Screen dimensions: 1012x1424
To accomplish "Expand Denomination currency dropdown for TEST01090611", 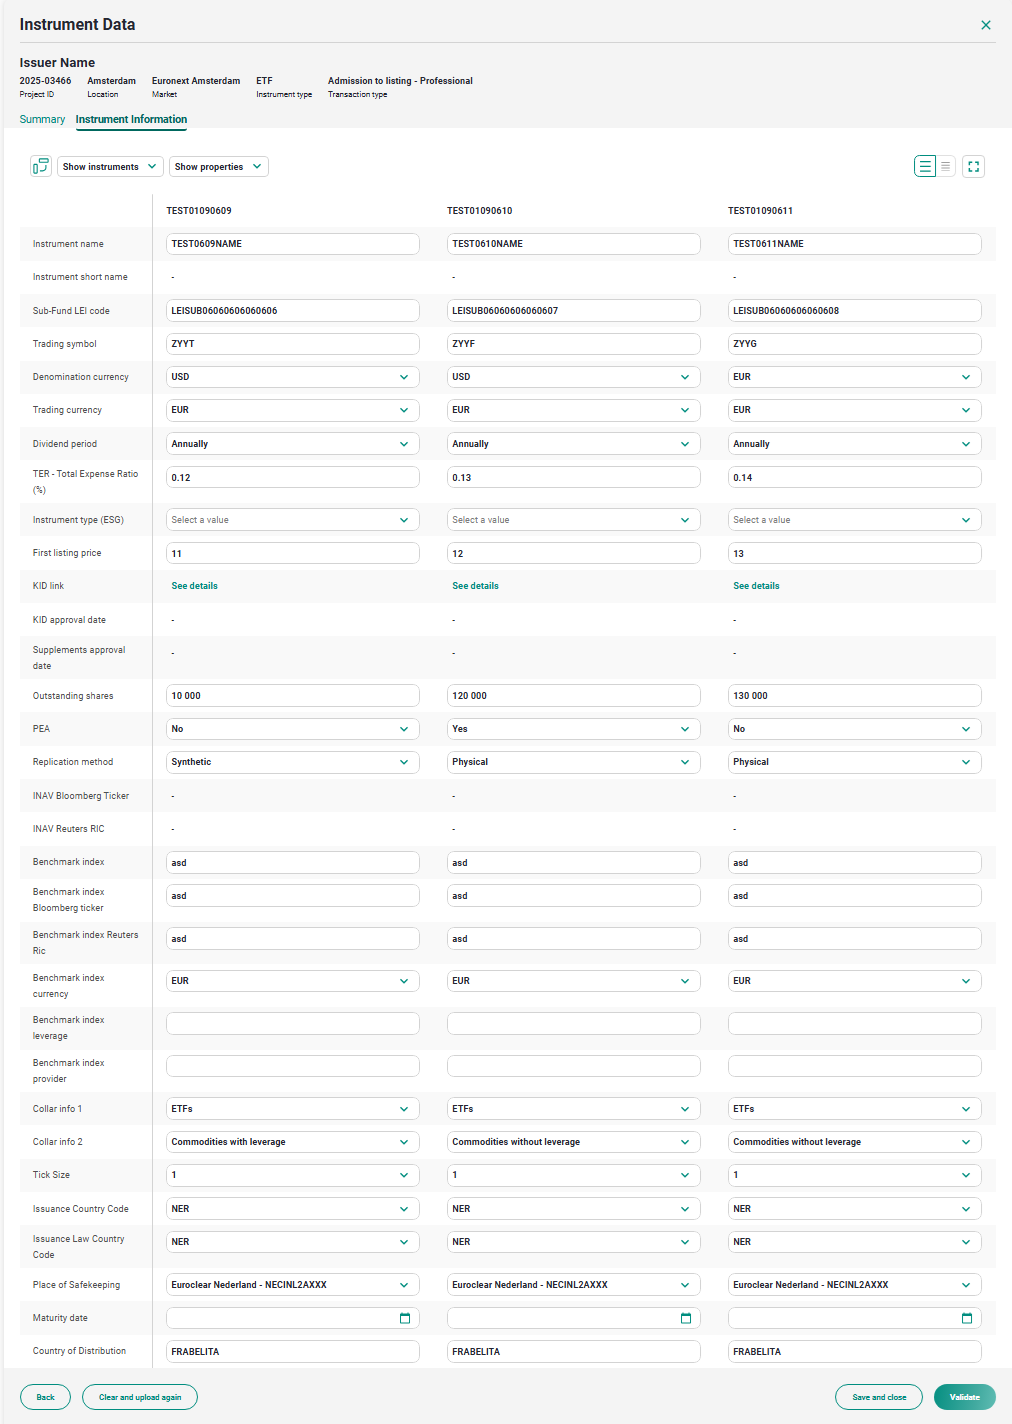I will [x=854, y=377].
